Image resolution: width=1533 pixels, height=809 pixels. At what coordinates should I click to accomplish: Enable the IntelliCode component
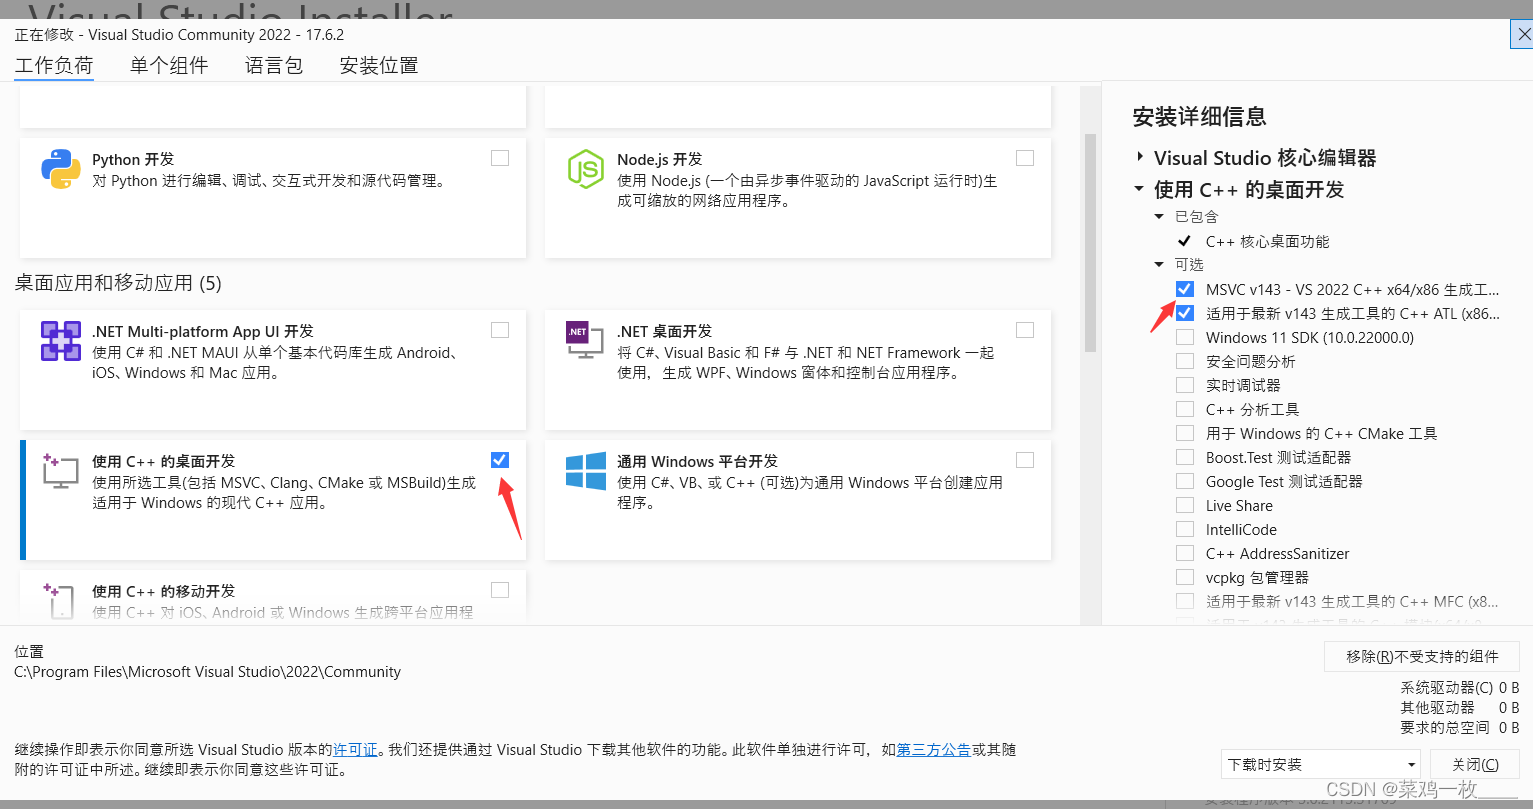point(1185,529)
